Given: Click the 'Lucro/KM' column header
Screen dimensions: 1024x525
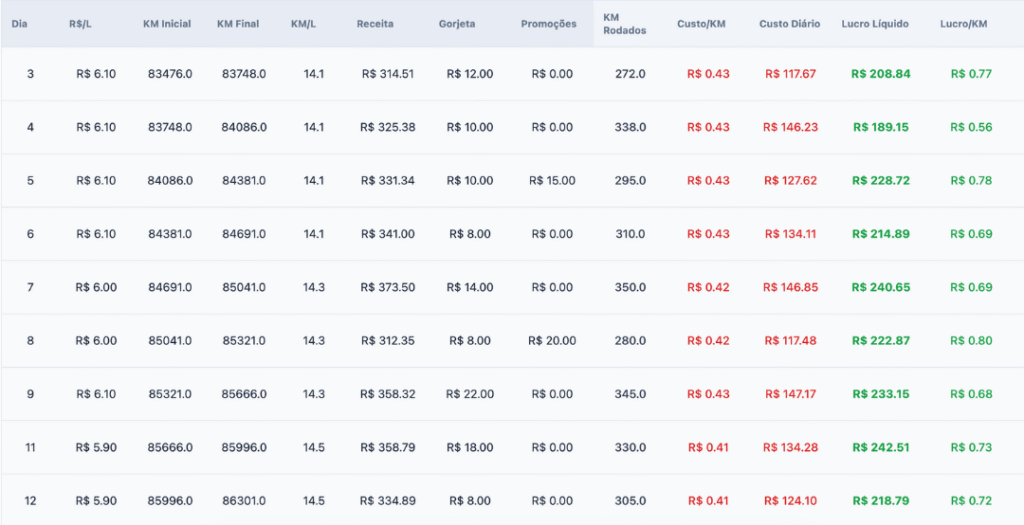Looking at the screenshot, I should 963,23.
